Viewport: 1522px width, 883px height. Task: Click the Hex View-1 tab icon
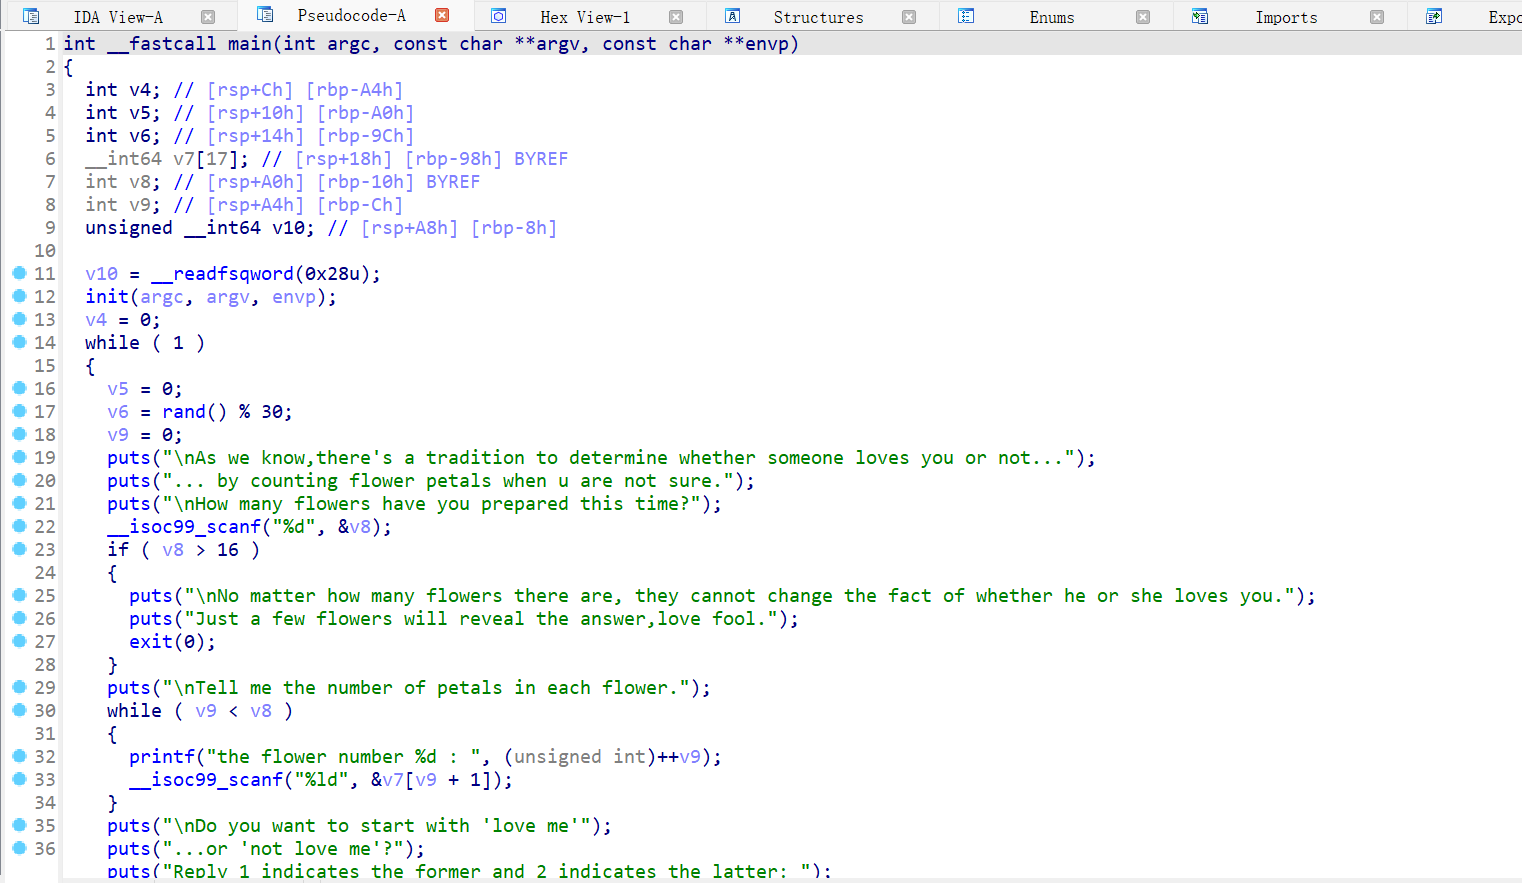498,16
